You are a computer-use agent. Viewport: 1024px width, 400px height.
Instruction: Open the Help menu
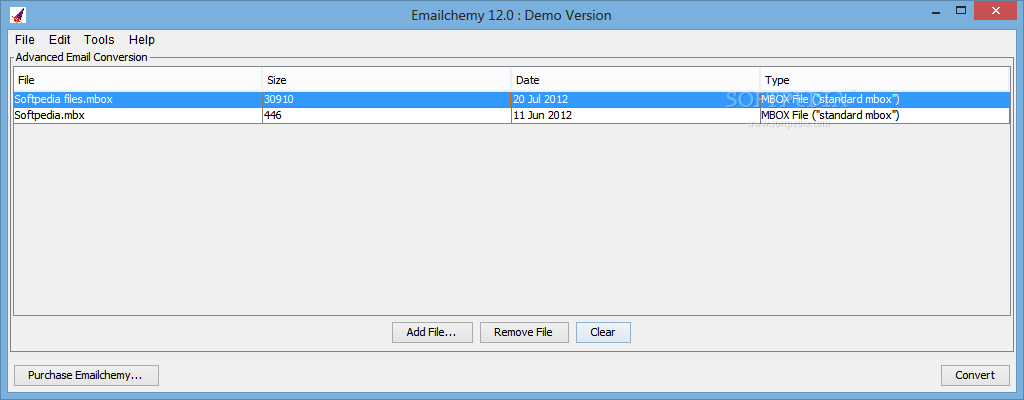[x=142, y=40]
